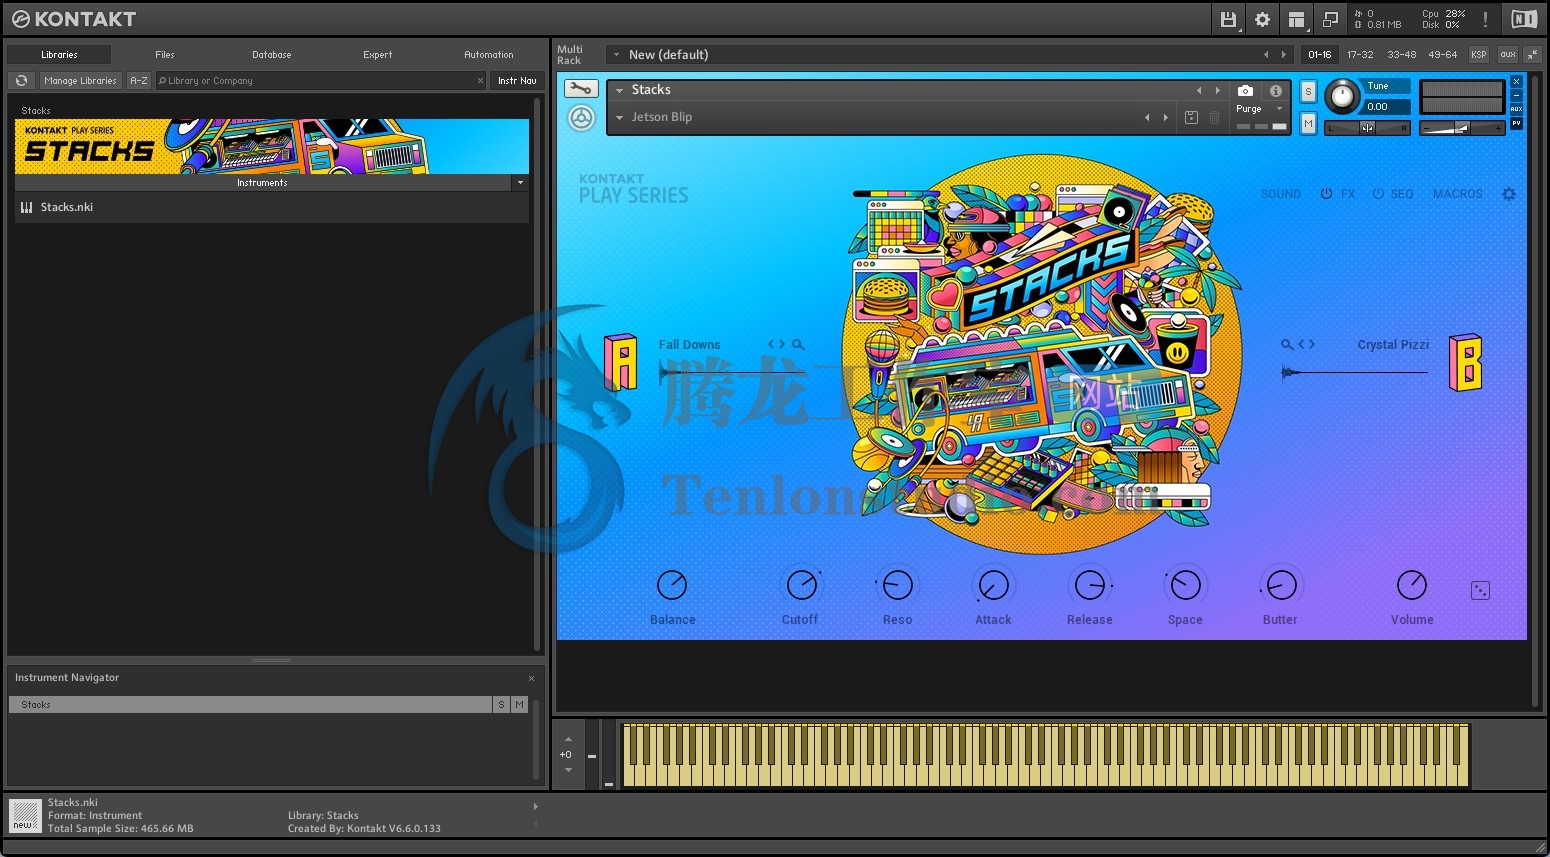
Task: Switch to info view icon
Action: 1276,90
